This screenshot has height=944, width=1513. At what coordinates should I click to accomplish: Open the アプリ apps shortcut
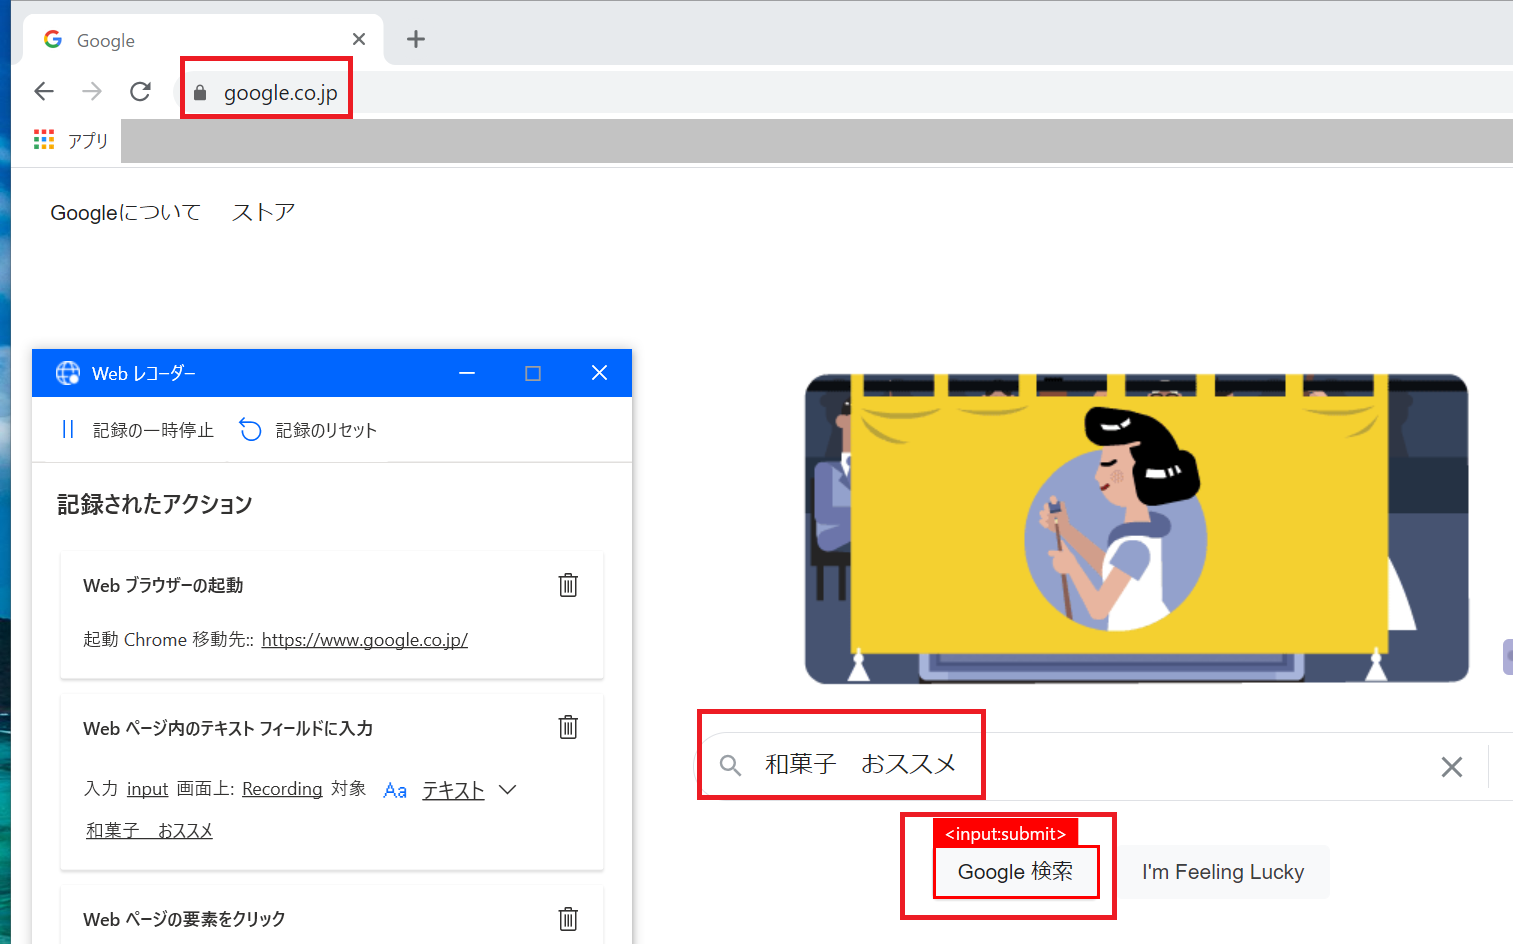[70, 140]
